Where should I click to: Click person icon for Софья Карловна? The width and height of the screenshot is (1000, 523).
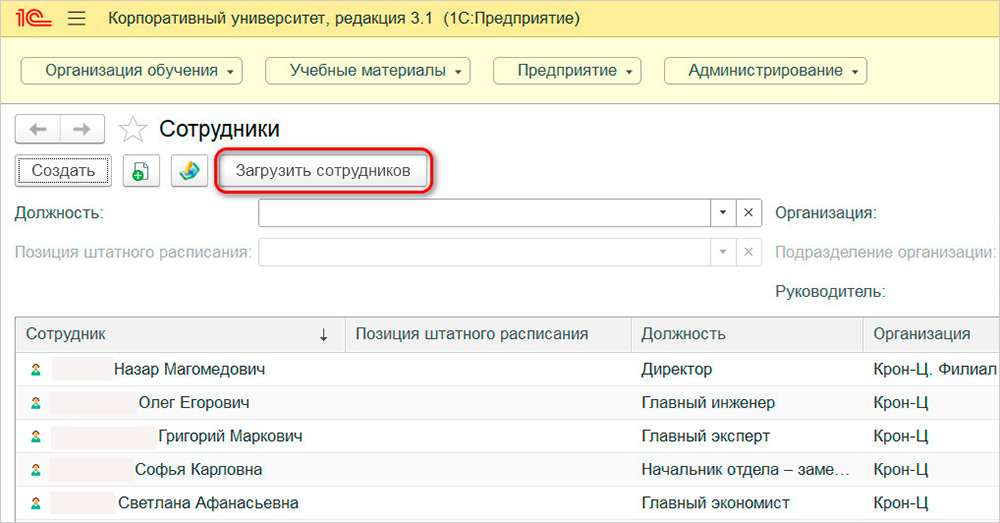36,470
